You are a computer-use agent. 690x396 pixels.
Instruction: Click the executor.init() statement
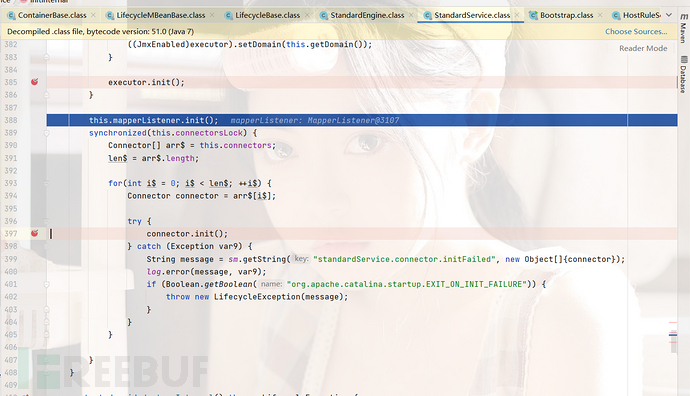pos(147,82)
